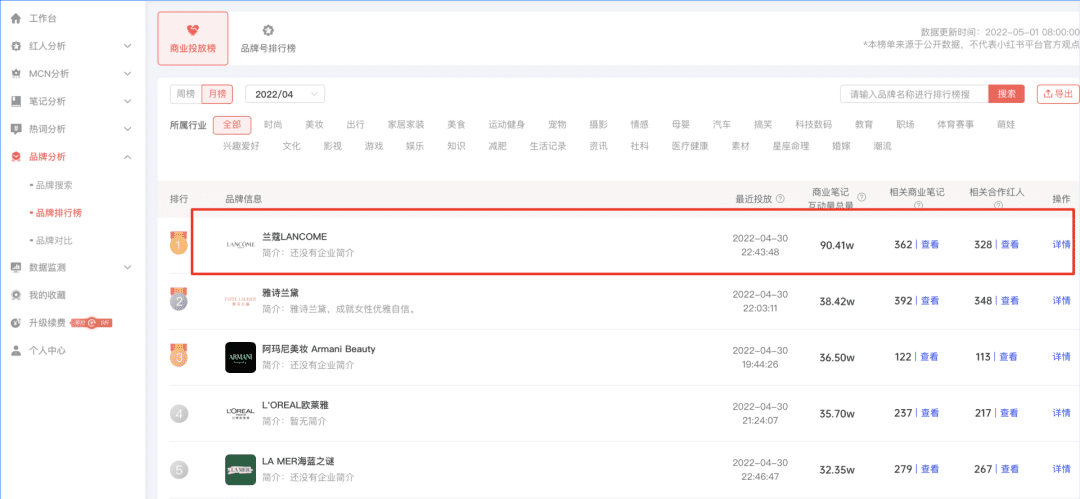Click the rank 3 bronze medal icon
Screen dimensions: 1080x499
click(x=179, y=356)
